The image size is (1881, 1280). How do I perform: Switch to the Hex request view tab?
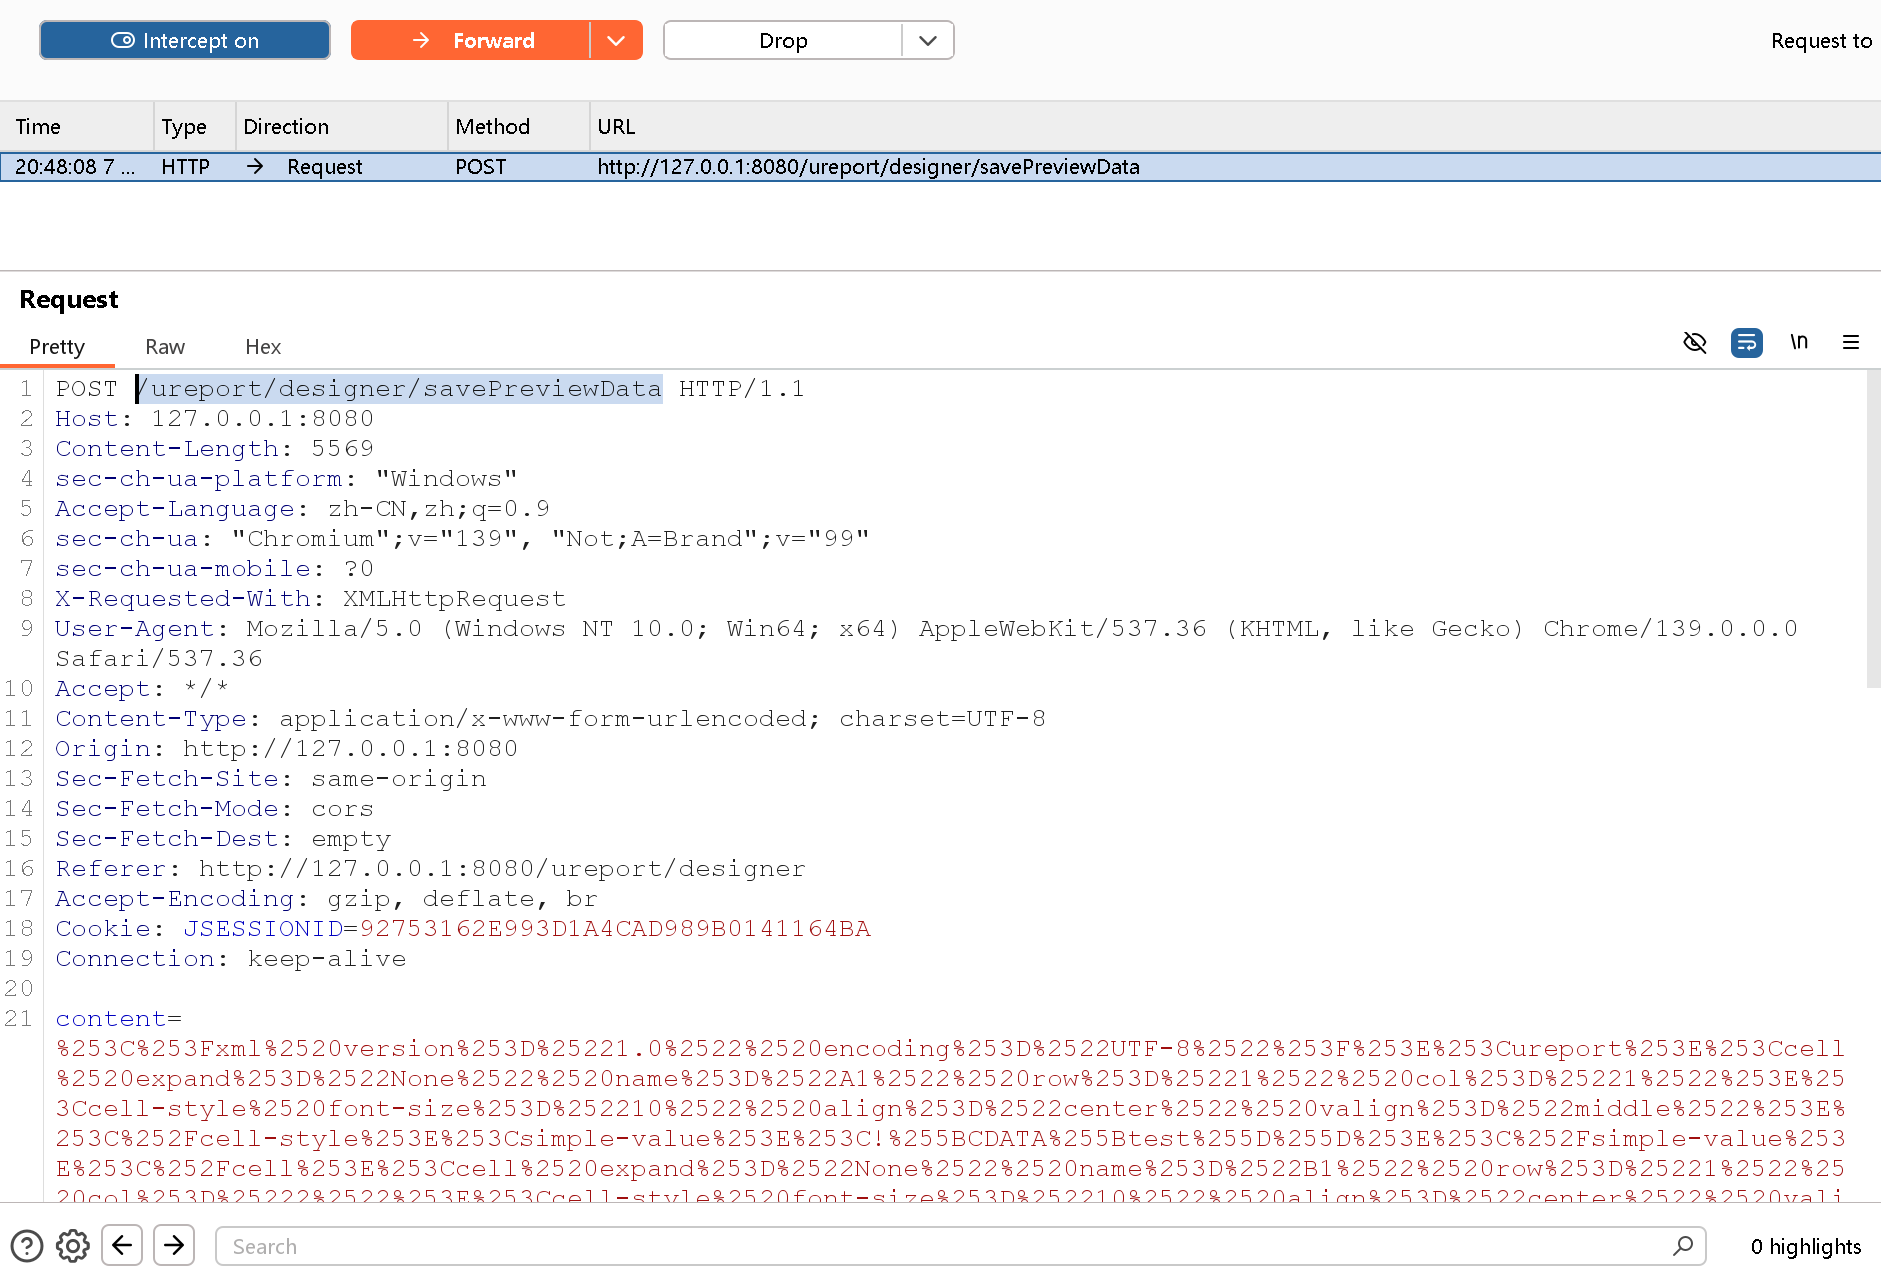pos(262,346)
